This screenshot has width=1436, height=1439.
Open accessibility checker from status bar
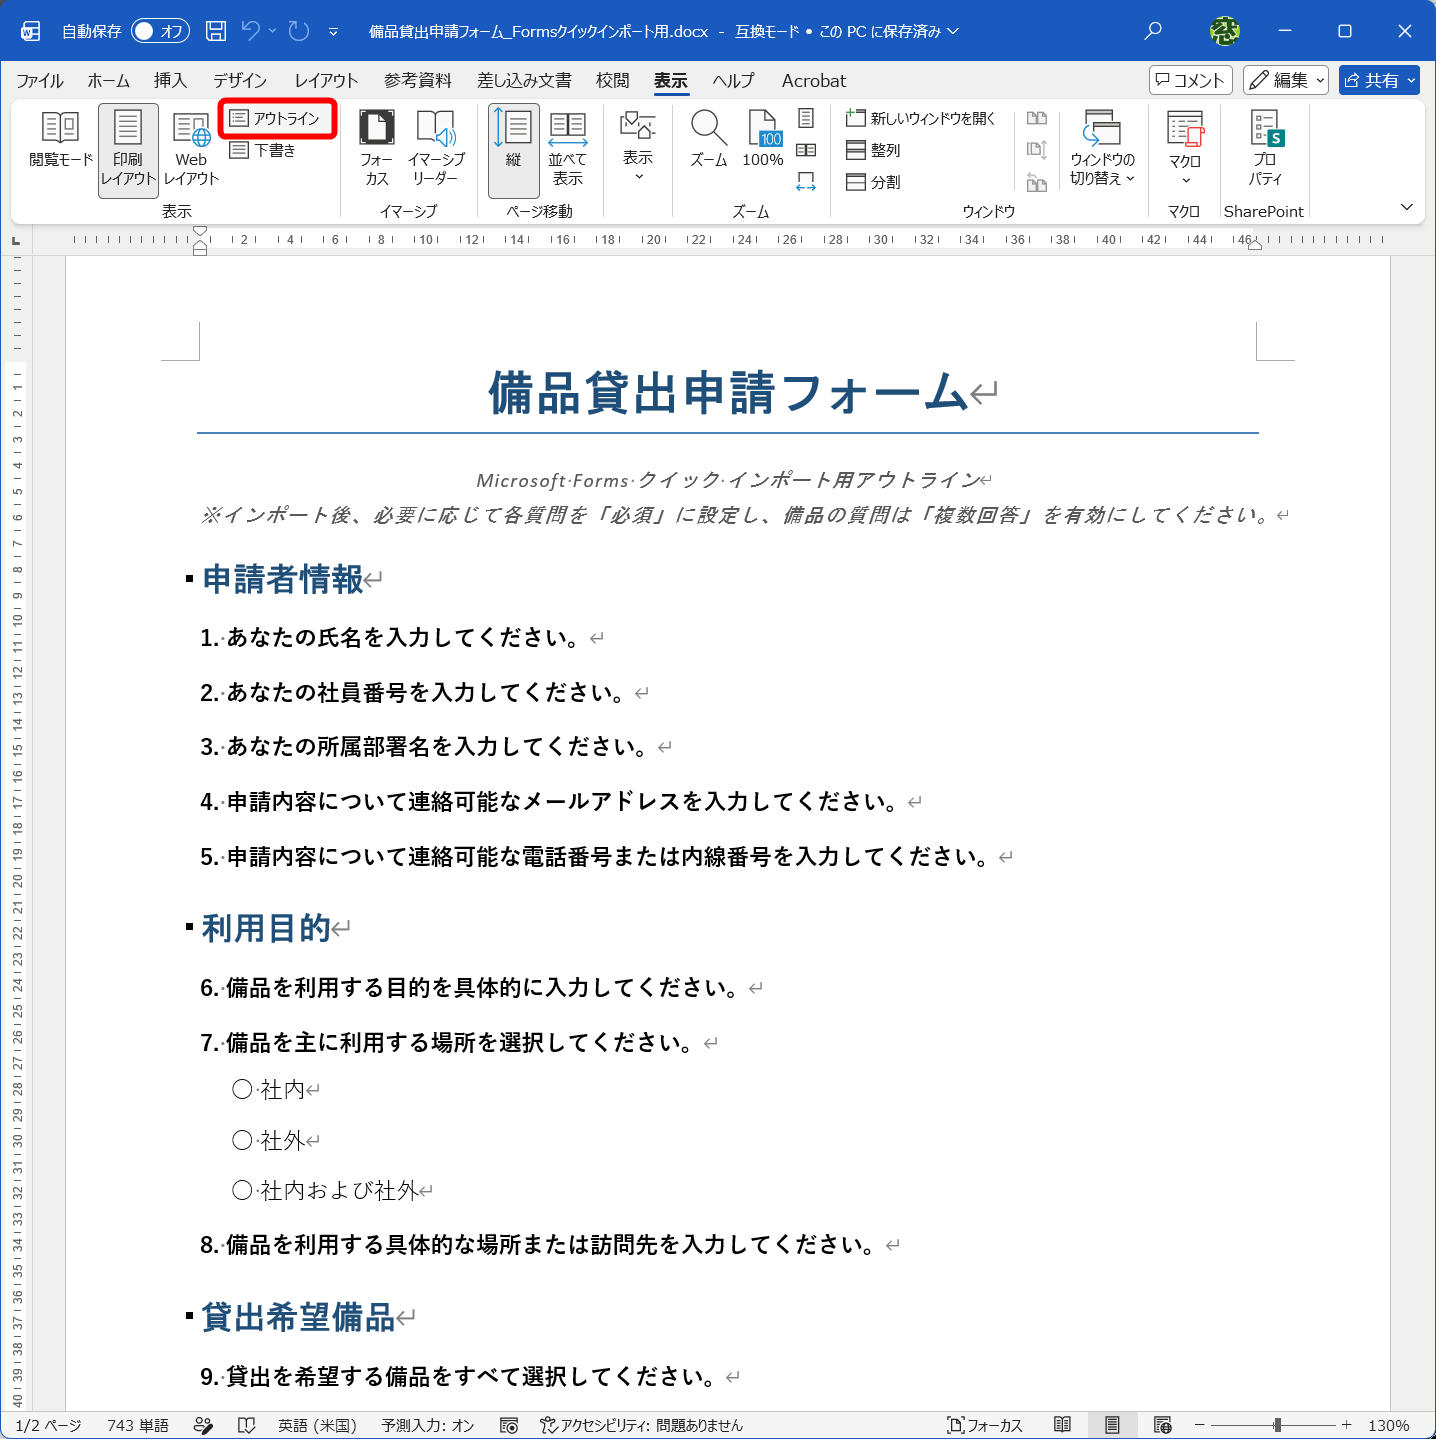pos(641,1425)
